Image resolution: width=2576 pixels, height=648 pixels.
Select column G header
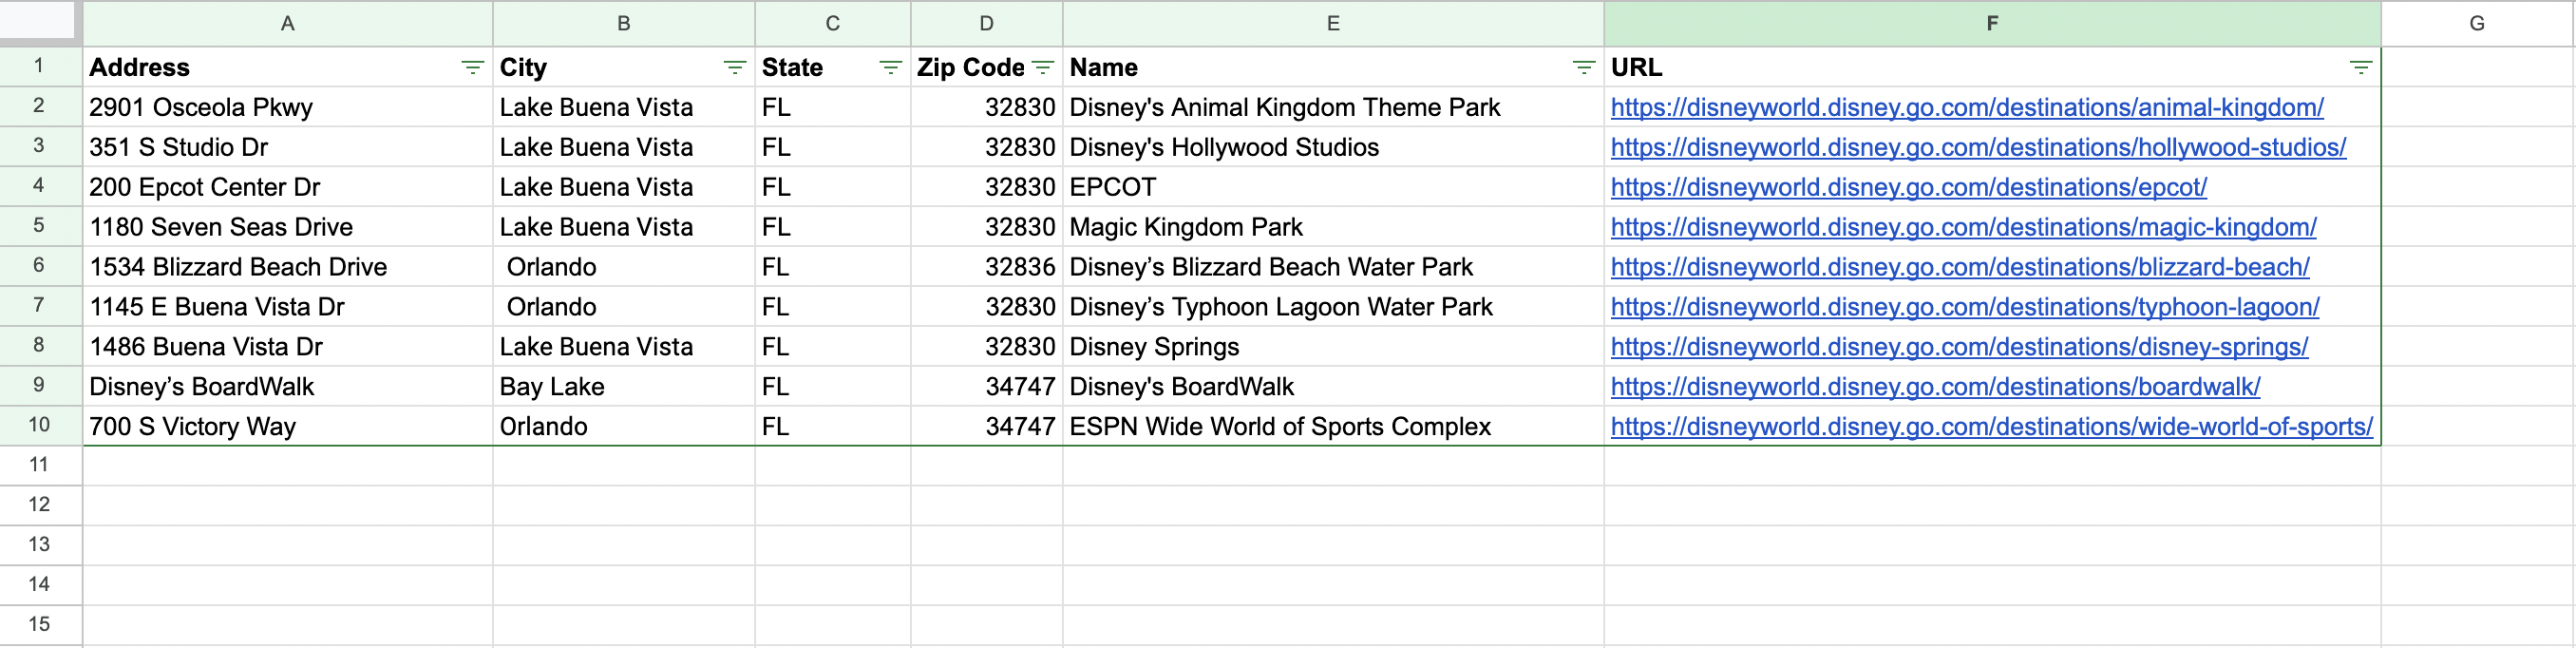pos(2476,23)
